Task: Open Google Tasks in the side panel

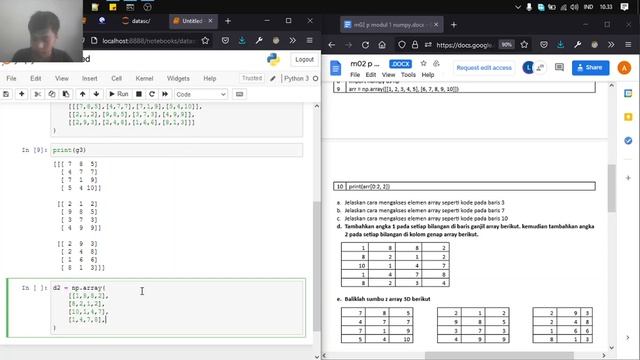Action: tap(628, 141)
